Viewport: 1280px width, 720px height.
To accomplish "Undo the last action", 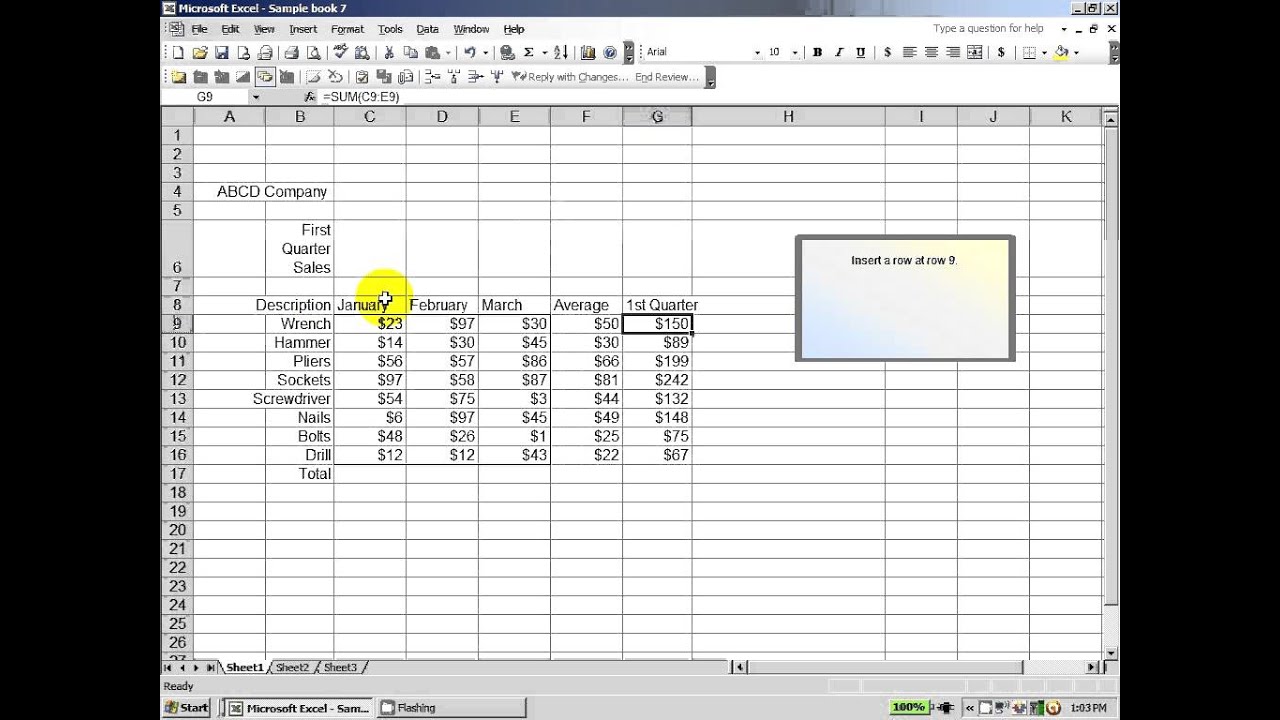I will pos(469,53).
